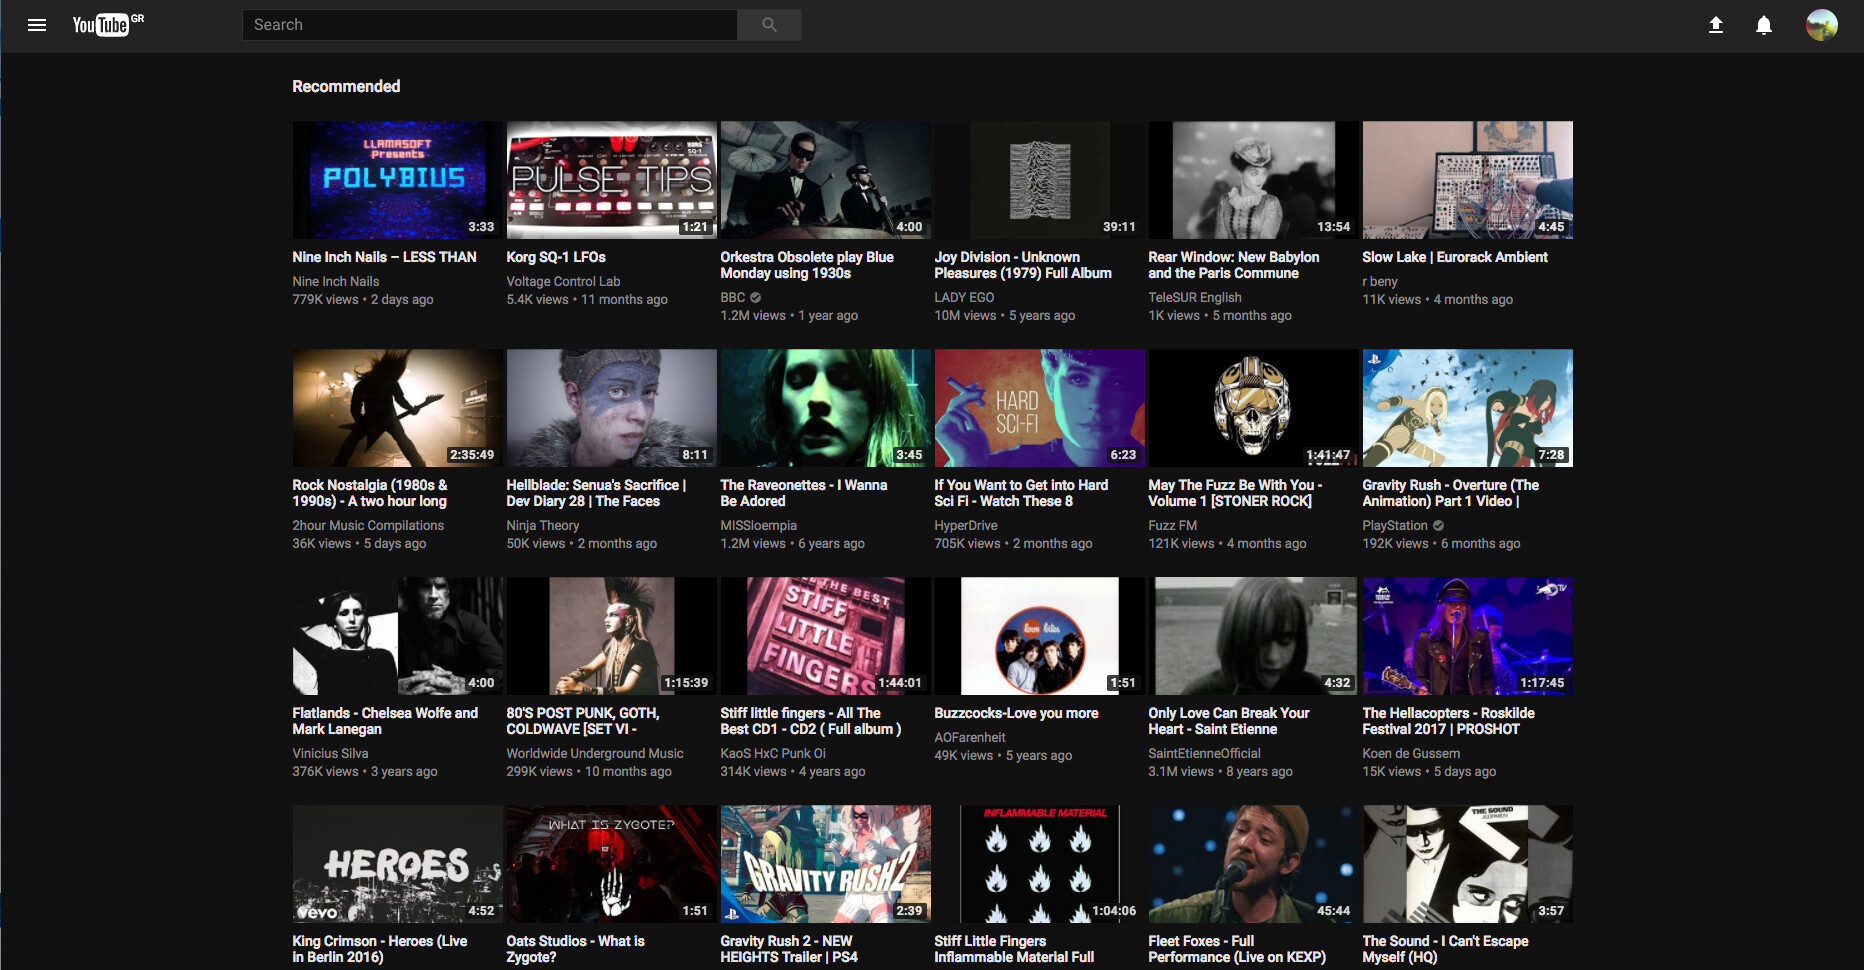
Task: Click '10M views • 5 years ago' text
Action: [1005, 316]
